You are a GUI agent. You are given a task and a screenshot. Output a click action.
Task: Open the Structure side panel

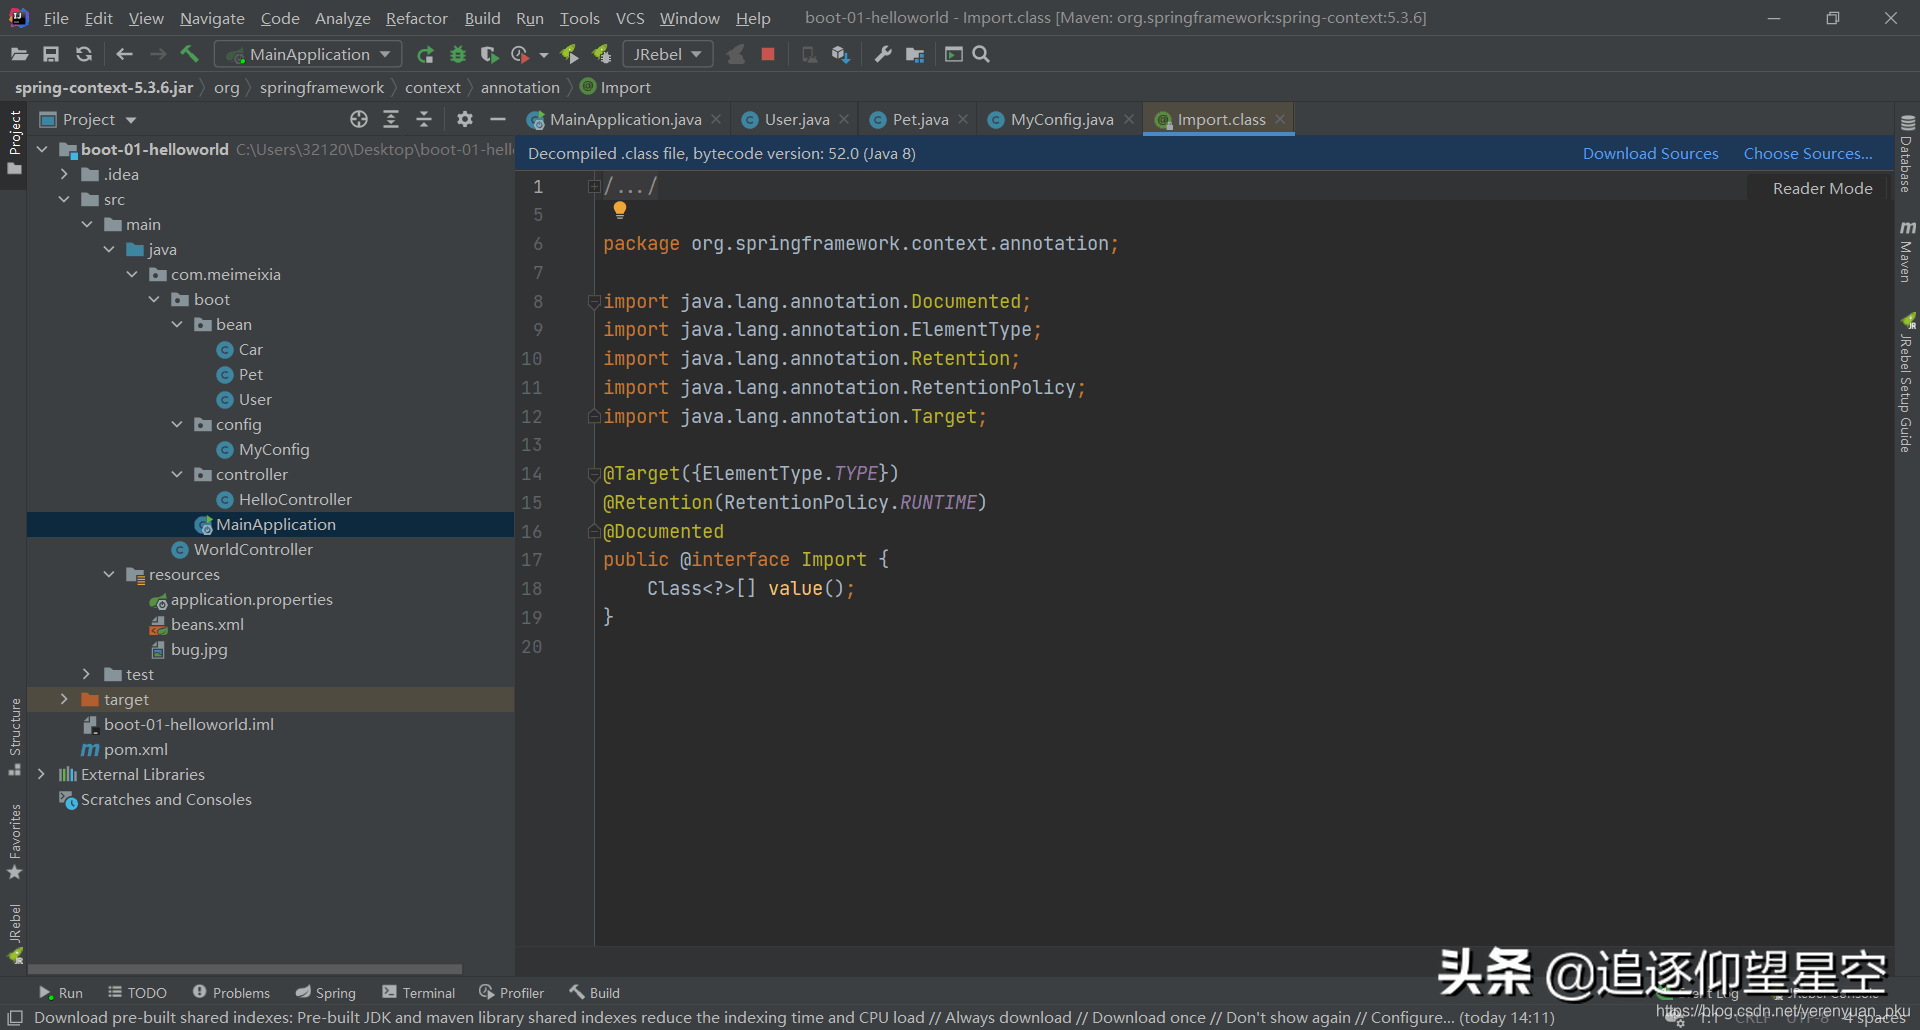click(x=14, y=737)
